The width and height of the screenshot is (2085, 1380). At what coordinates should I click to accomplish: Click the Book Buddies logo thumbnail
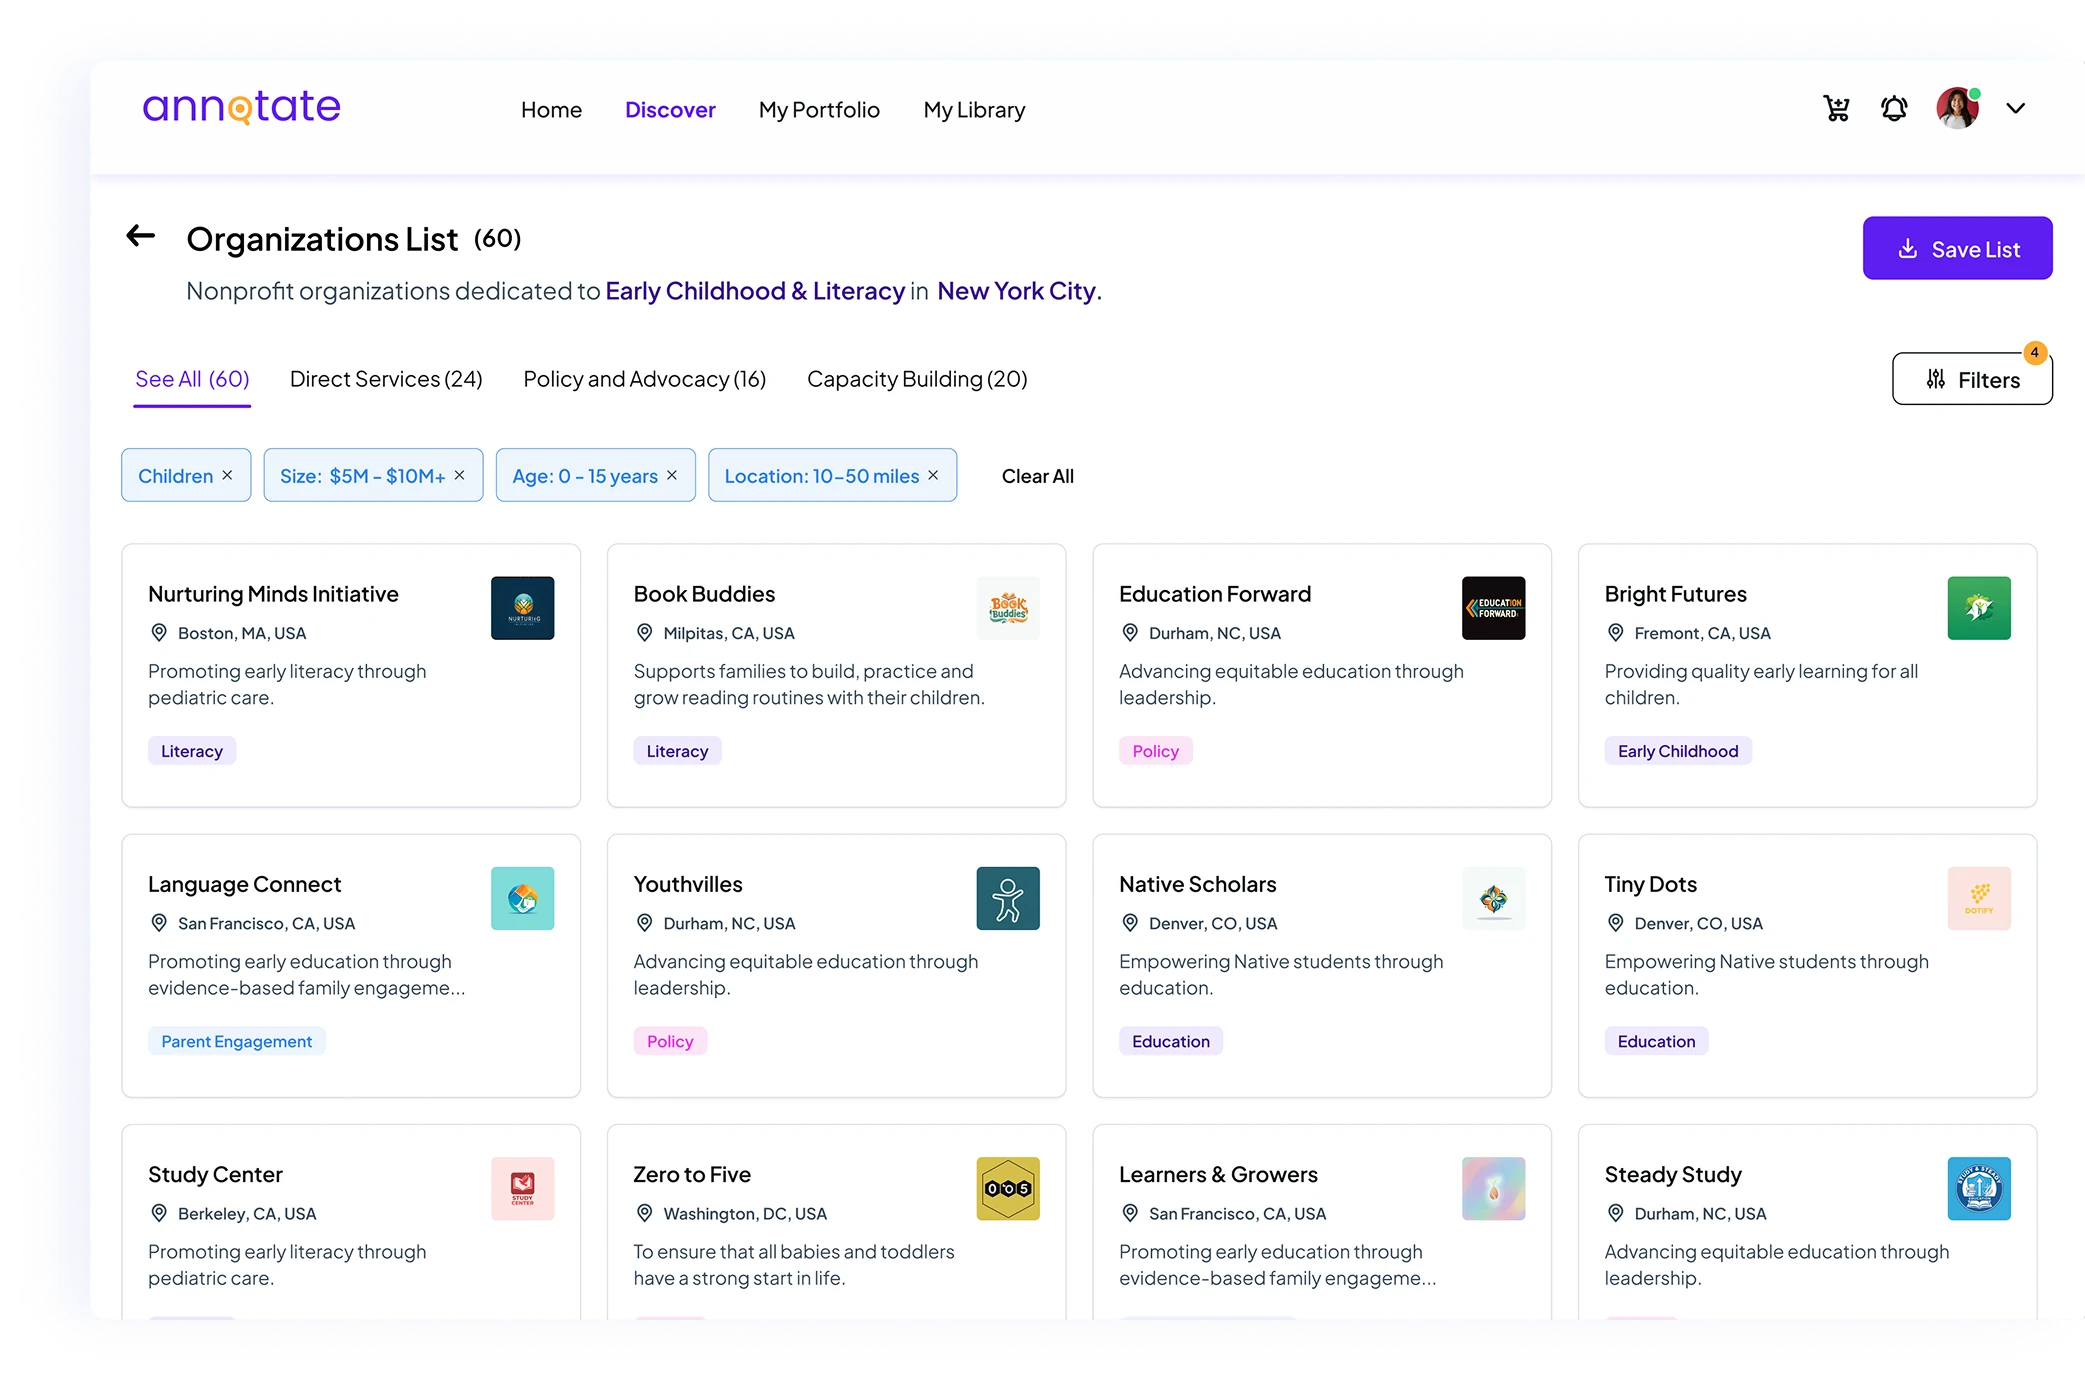(x=1007, y=608)
